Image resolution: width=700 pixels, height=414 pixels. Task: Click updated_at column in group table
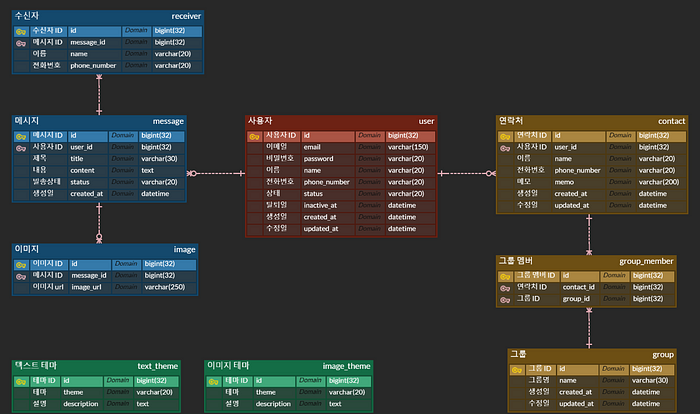(x=576, y=404)
